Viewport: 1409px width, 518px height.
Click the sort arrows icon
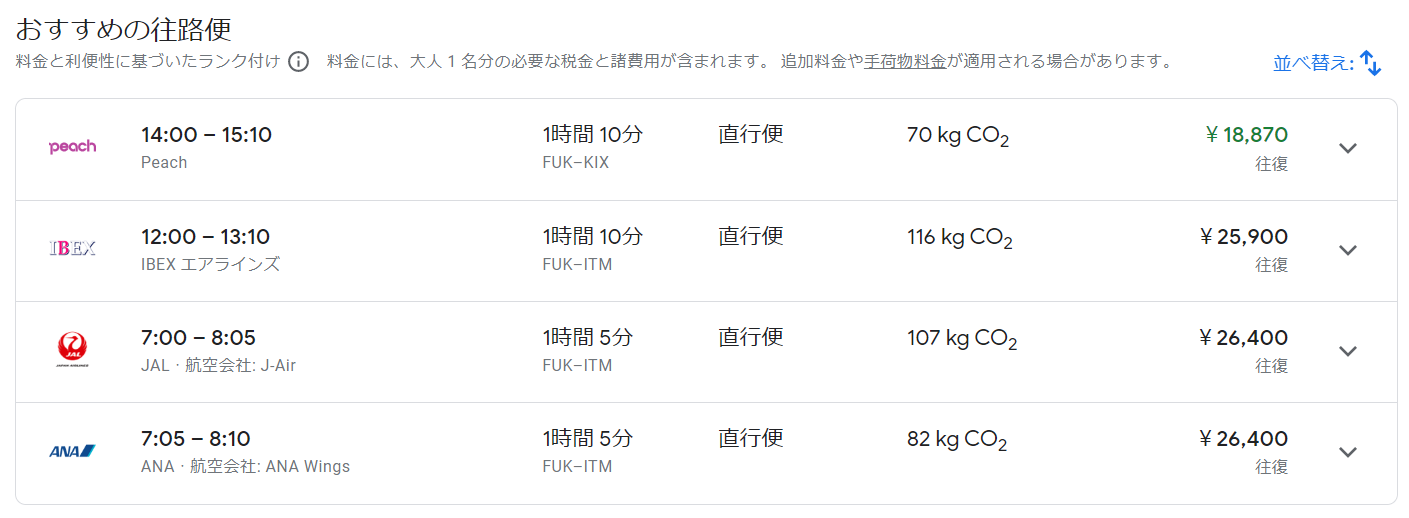(x=1371, y=64)
